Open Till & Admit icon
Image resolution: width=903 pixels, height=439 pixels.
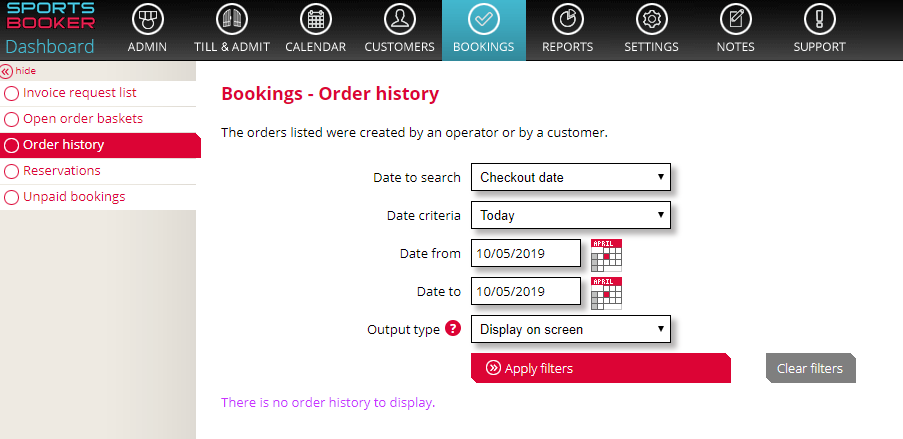232,19
